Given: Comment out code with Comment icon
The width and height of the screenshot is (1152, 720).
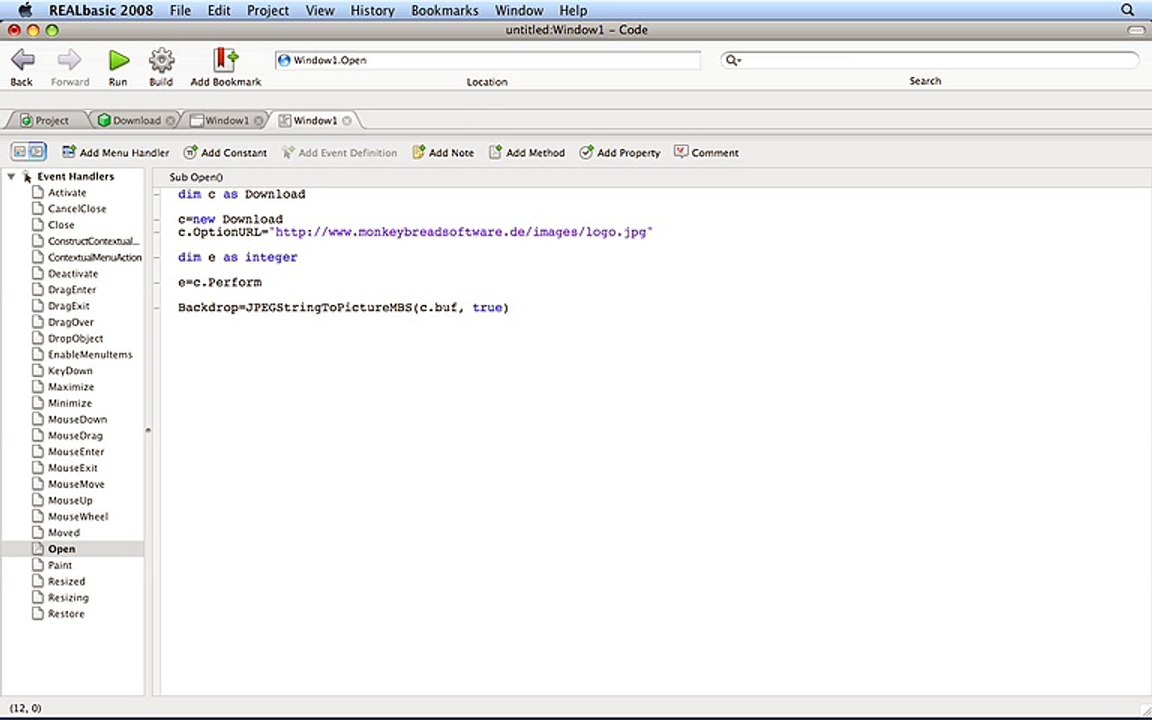Looking at the screenshot, I should (681, 152).
